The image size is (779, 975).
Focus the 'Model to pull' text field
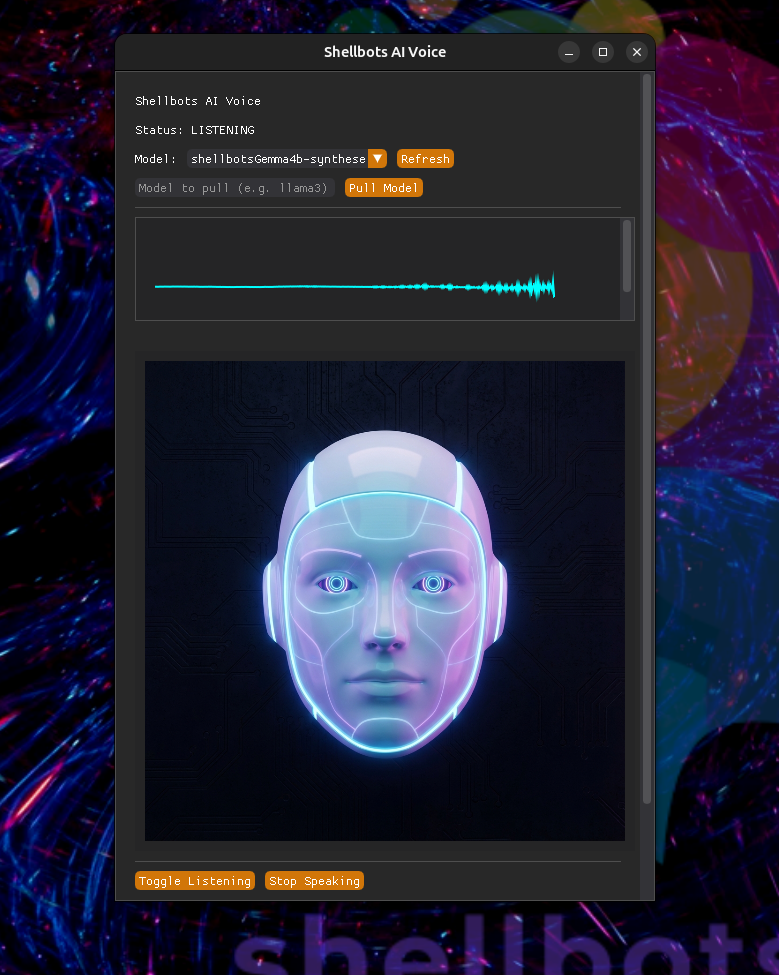[234, 188]
